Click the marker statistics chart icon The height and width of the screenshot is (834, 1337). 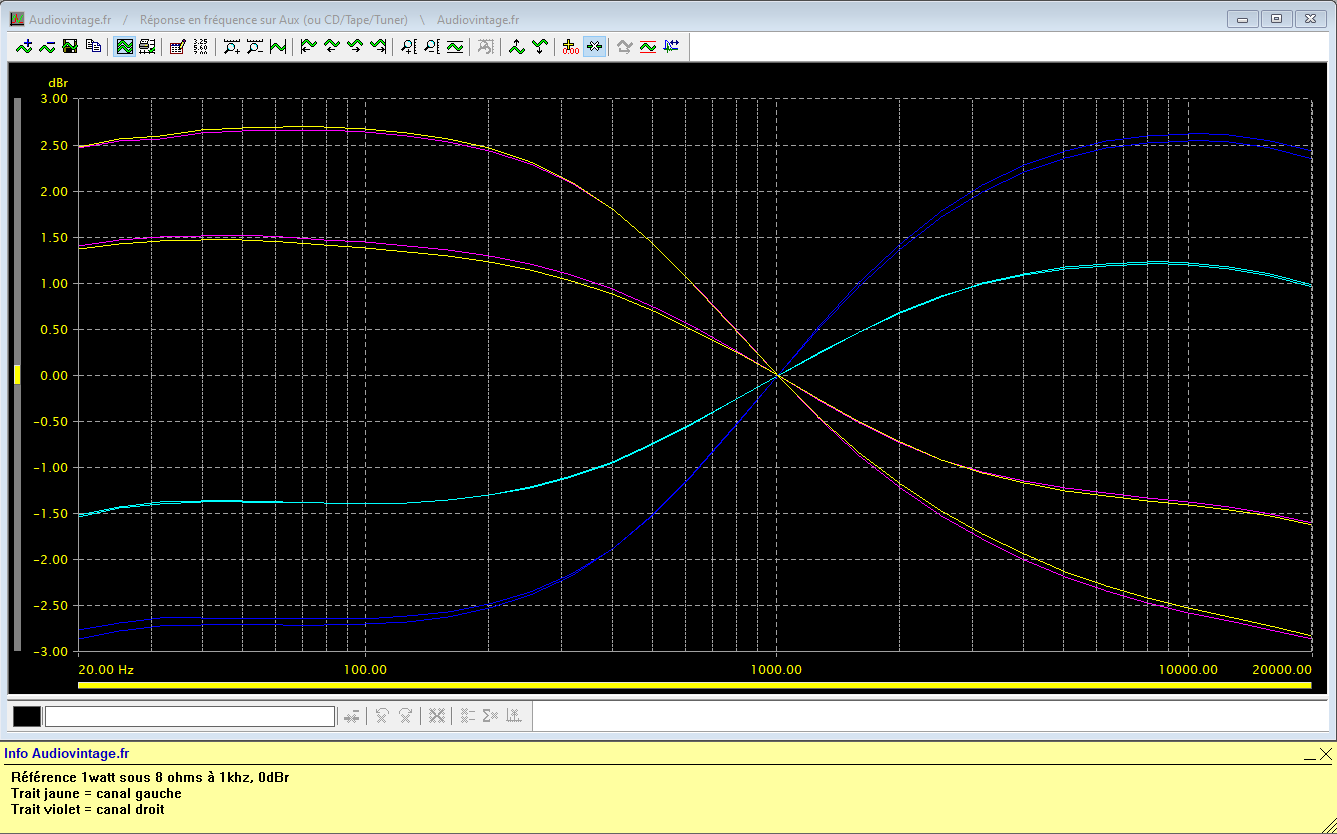coord(513,716)
